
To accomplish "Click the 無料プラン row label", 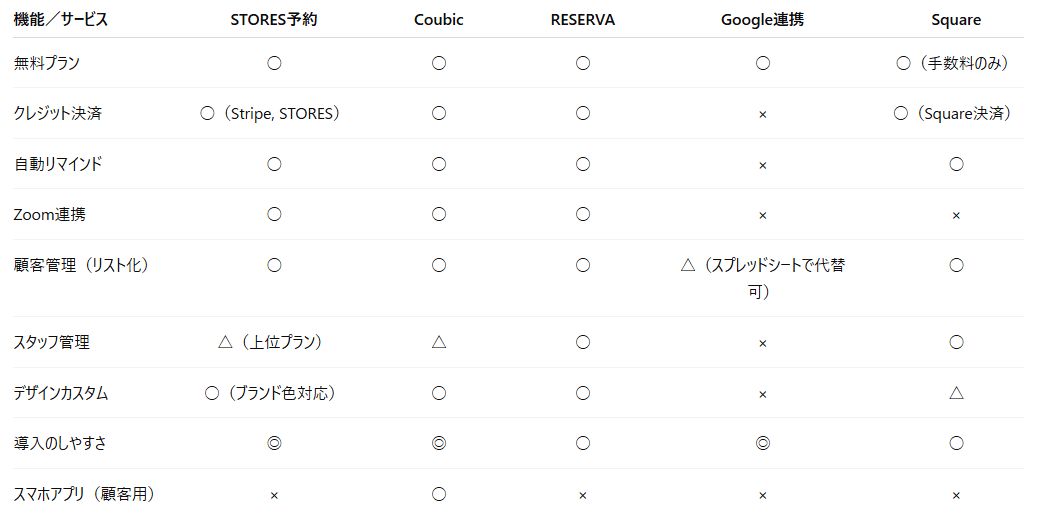I will [x=47, y=63].
